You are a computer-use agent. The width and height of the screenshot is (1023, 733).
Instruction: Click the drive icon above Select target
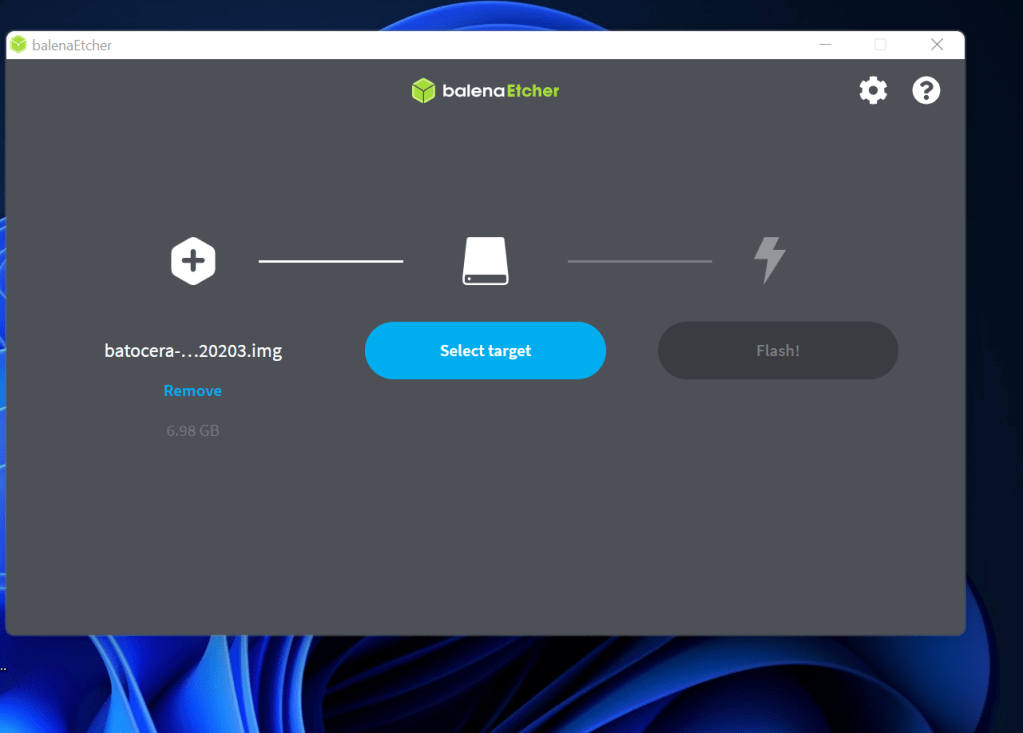[x=485, y=262]
